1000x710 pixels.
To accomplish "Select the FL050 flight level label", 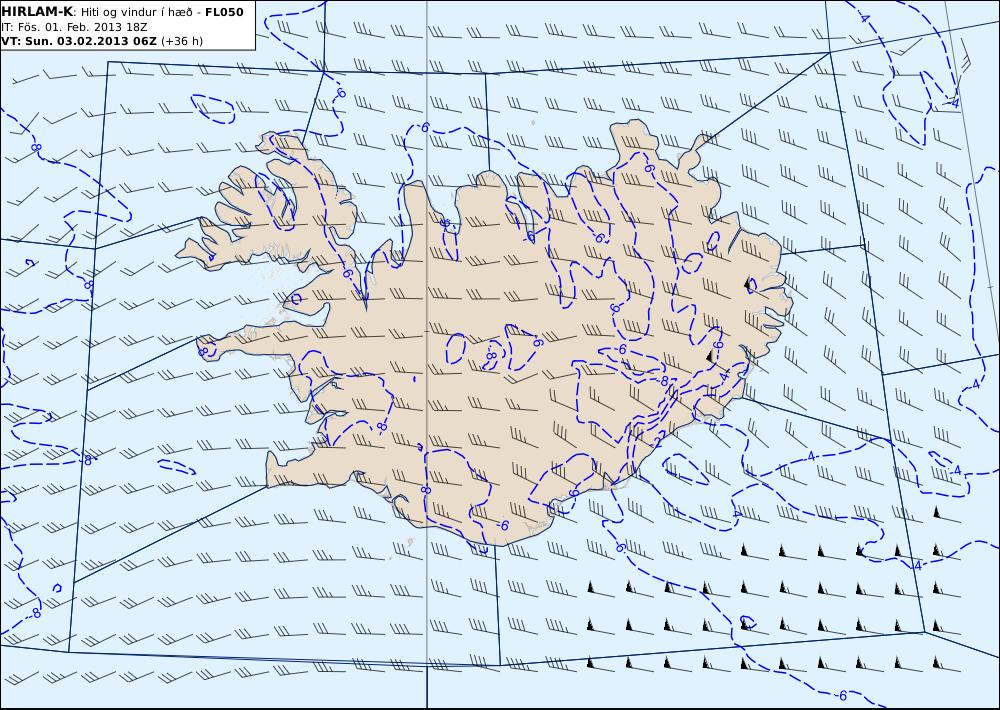I will point(224,12).
